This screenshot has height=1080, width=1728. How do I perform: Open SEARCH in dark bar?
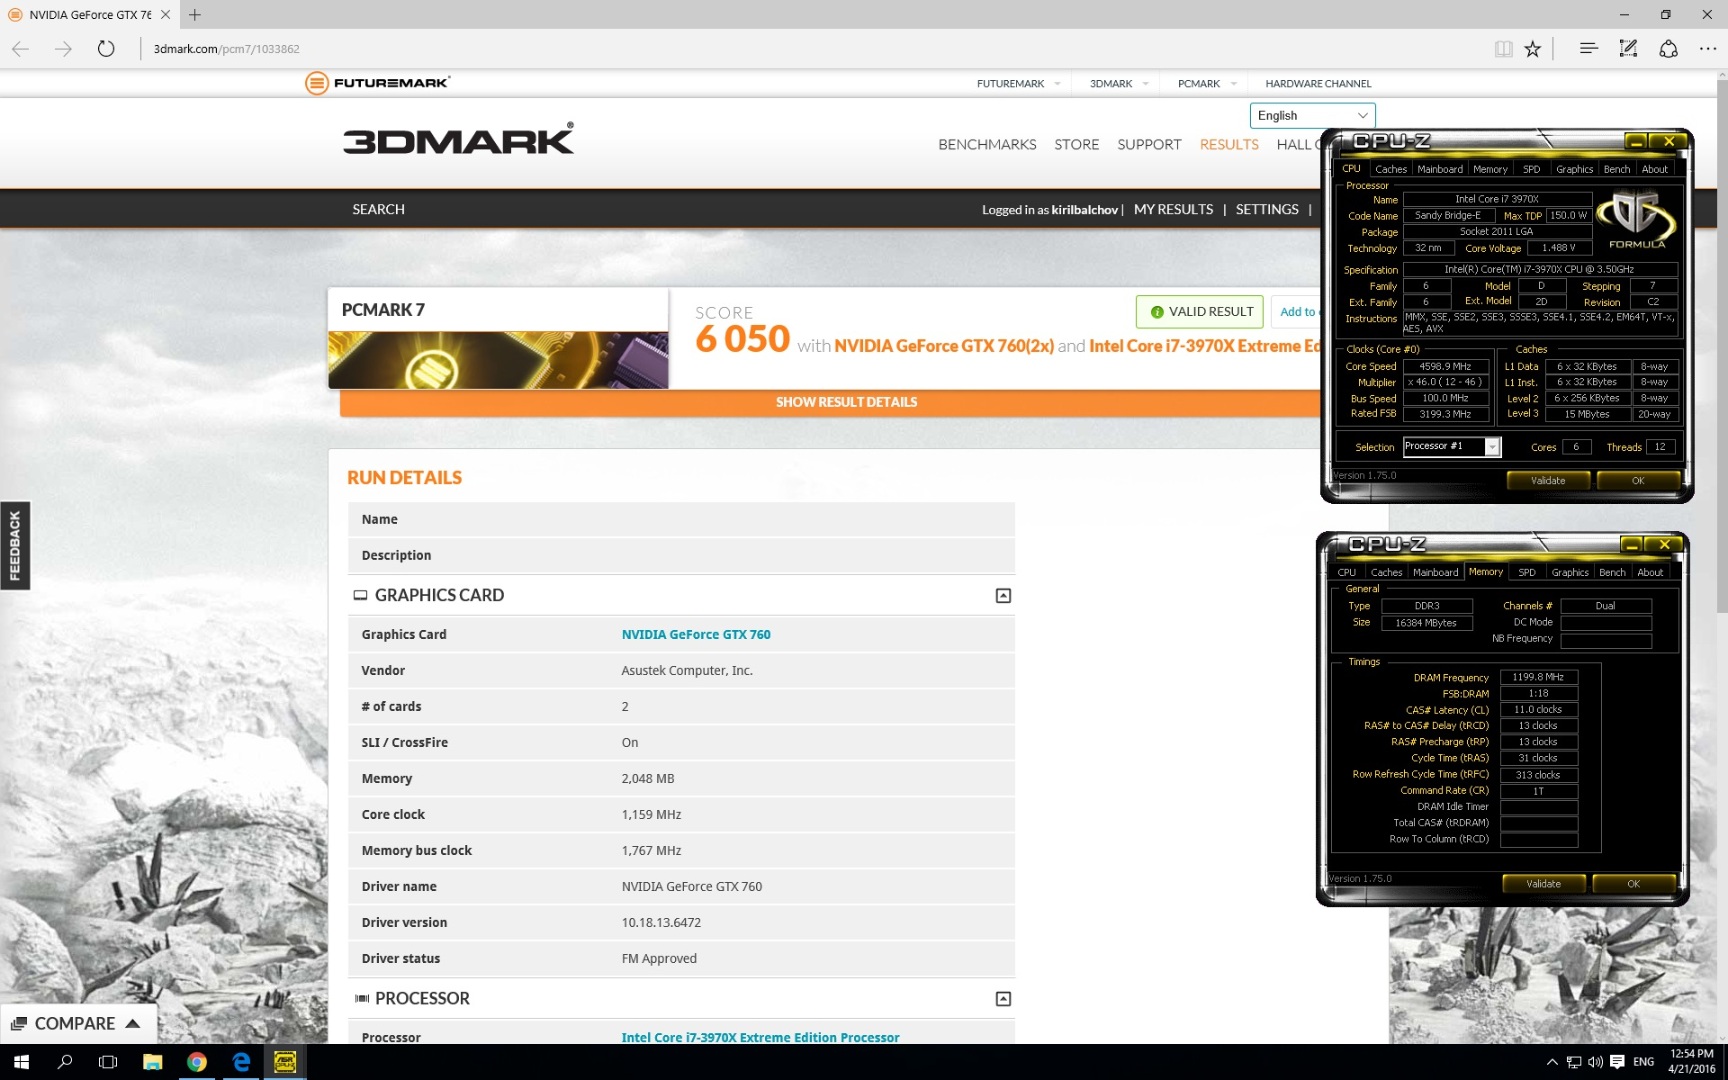(378, 210)
